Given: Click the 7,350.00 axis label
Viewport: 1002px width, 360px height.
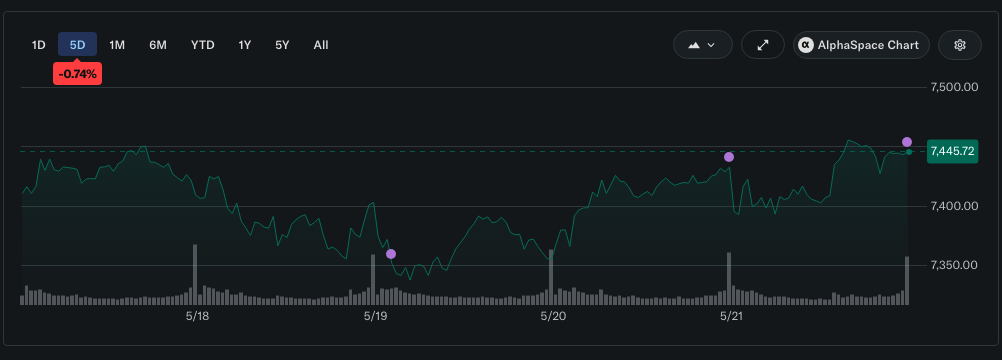Looking at the screenshot, I should tap(954, 265).
